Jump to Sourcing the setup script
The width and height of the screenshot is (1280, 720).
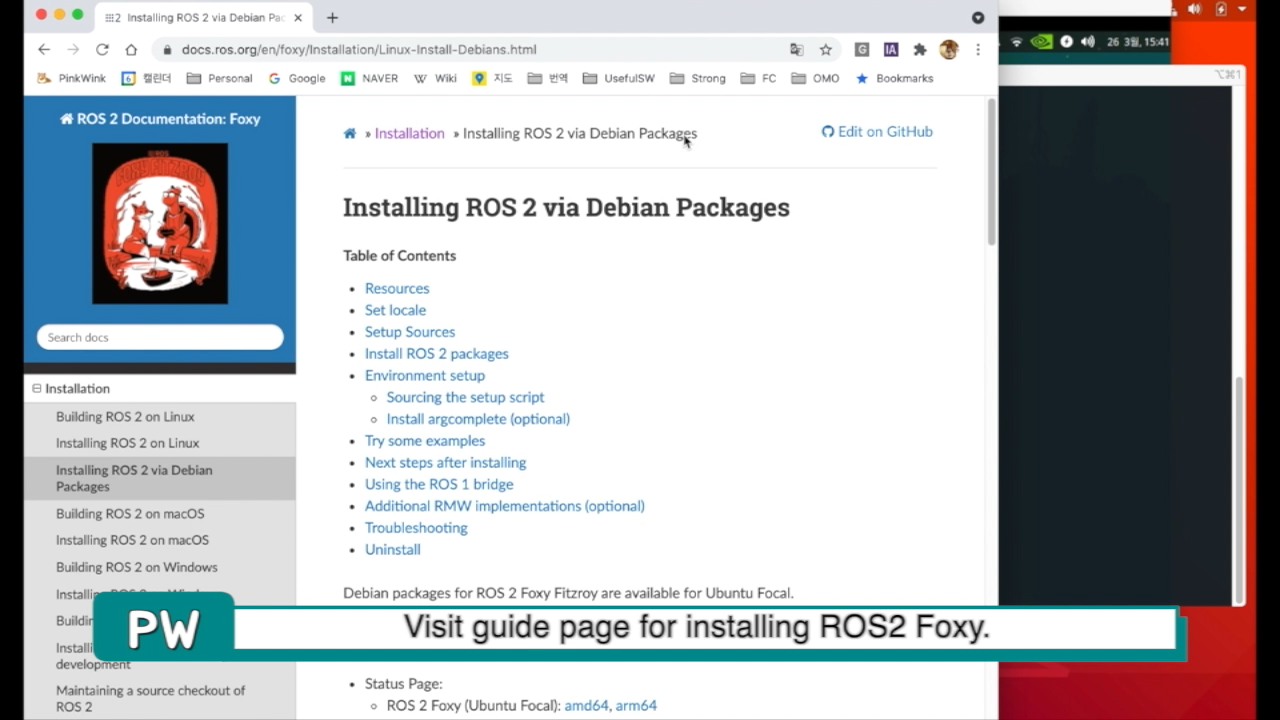(x=465, y=397)
